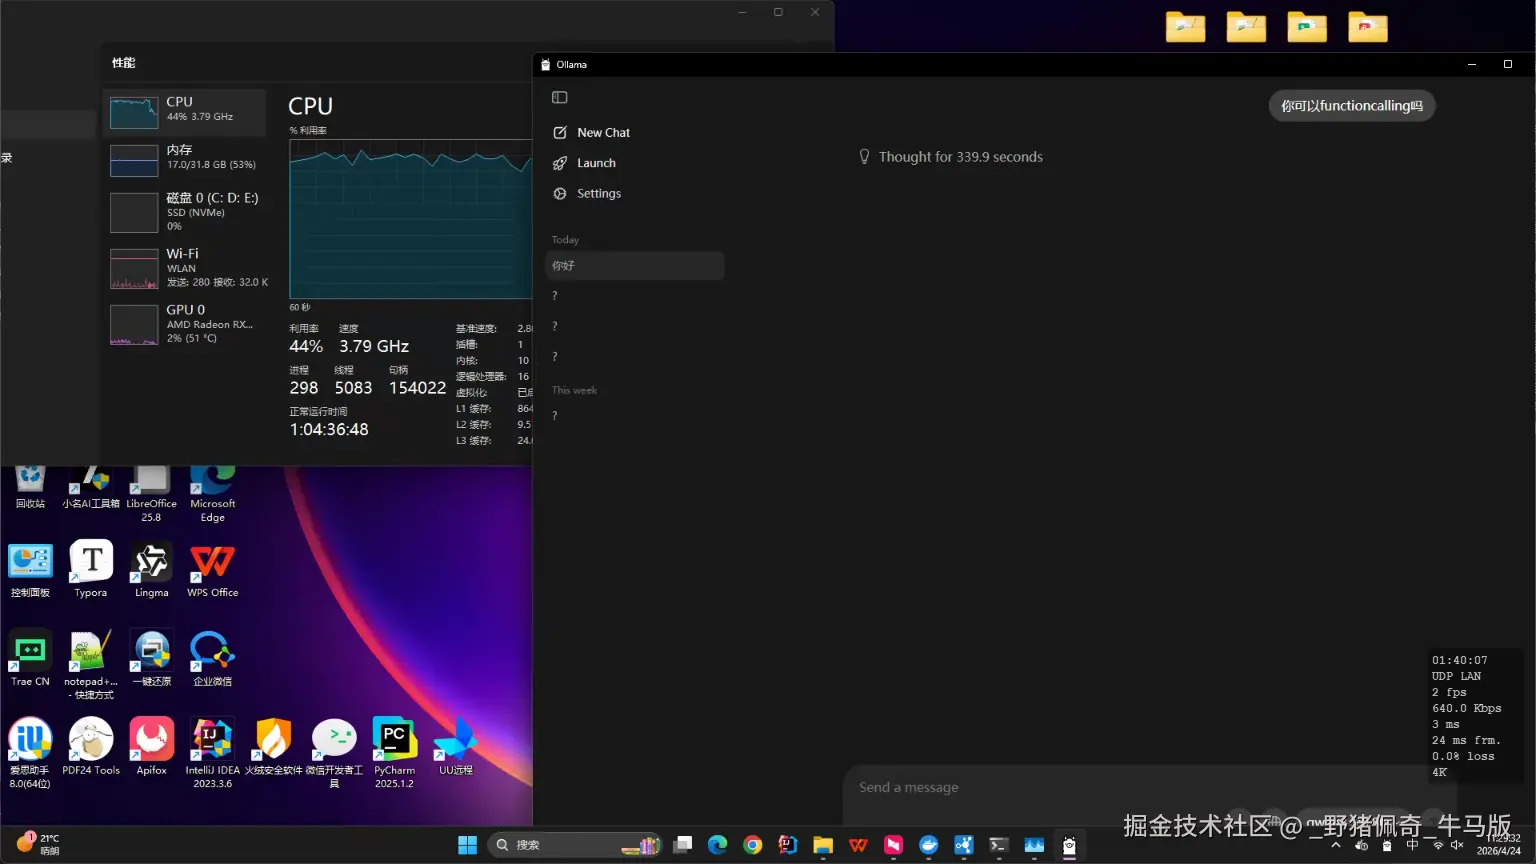Open the Typora desktop icon
1536x864 pixels.
(x=91, y=564)
